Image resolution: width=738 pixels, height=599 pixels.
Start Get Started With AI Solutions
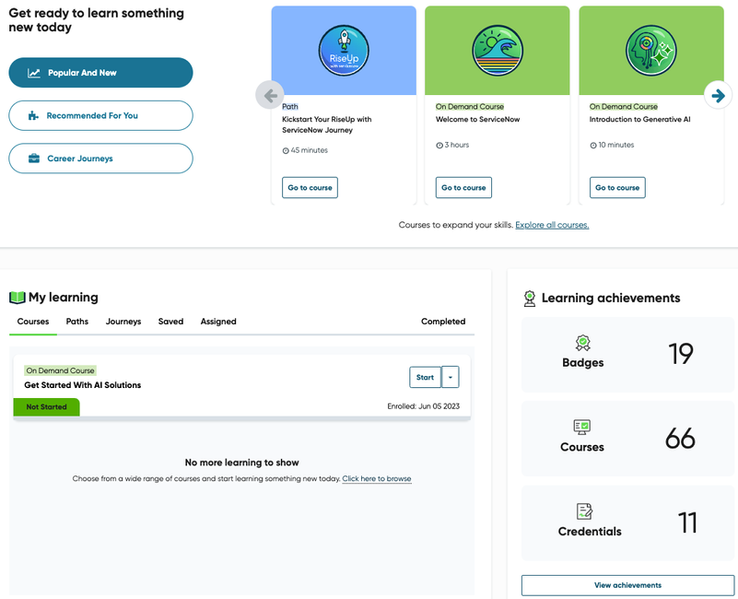coord(425,377)
